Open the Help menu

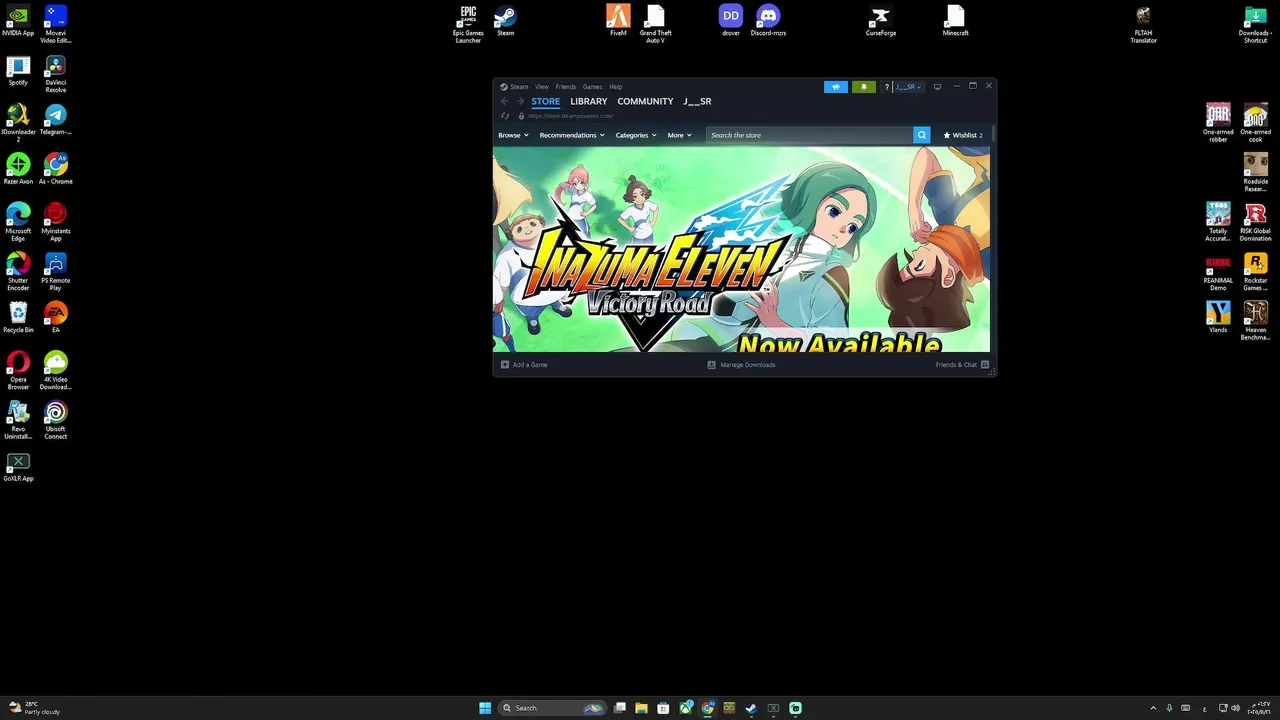[x=616, y=87]
